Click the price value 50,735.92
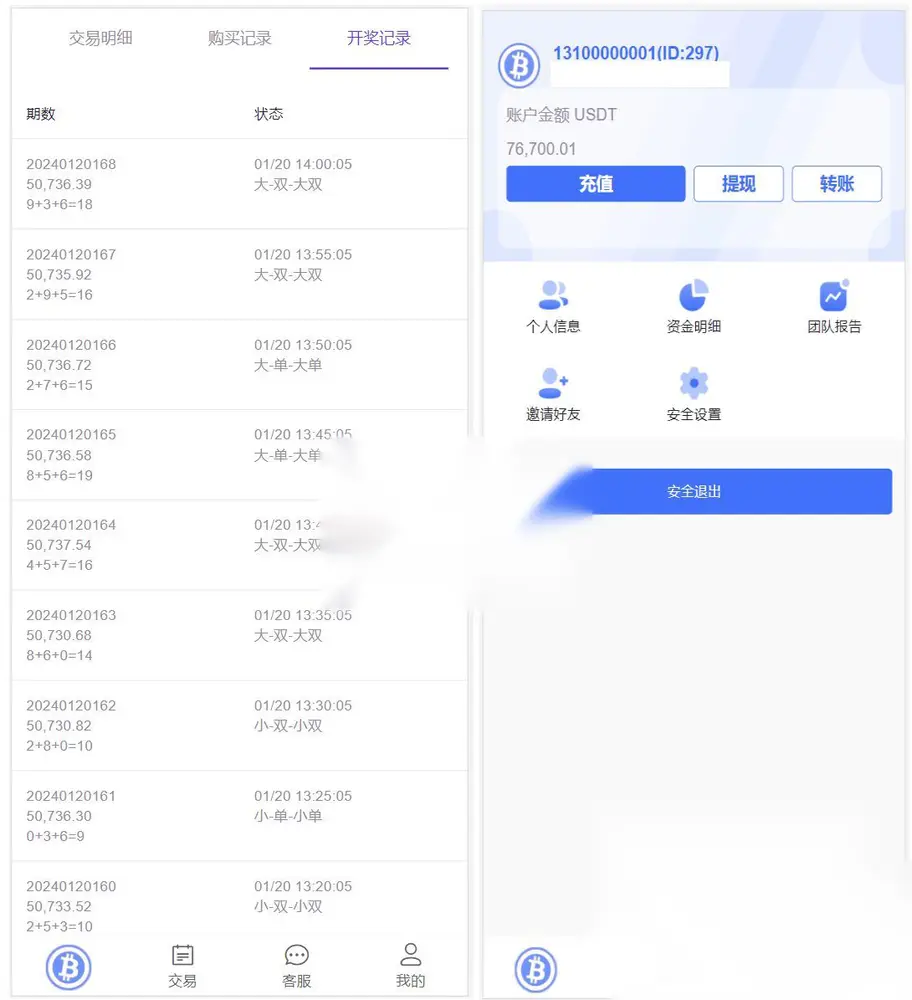This screenshot has height=1000, width=912. (59, 275)
